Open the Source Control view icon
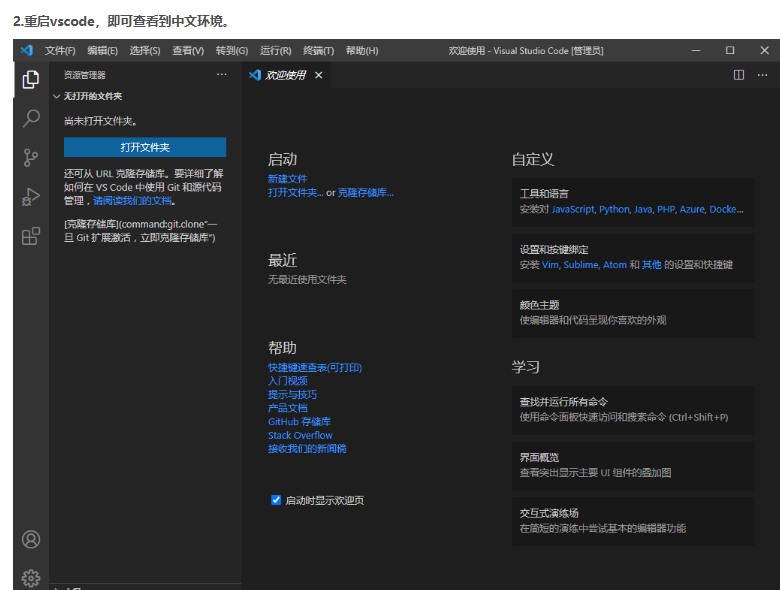780x590 pixels. tap(31, 158)
